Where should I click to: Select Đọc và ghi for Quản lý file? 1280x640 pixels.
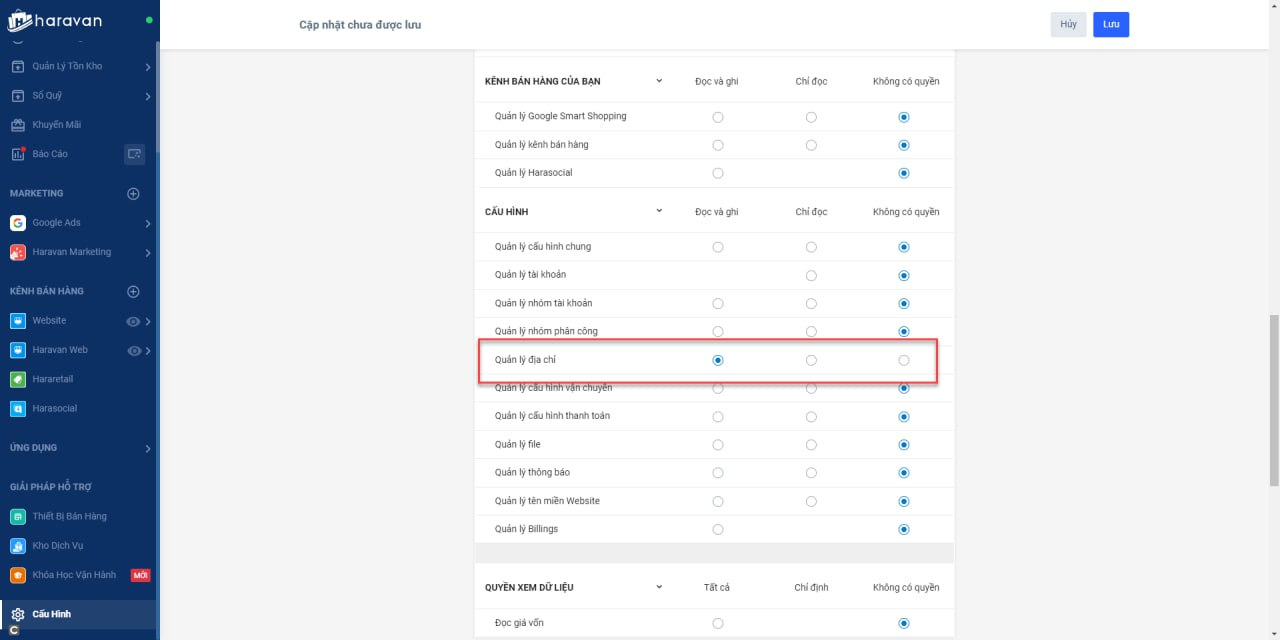[x=718, y=445]
